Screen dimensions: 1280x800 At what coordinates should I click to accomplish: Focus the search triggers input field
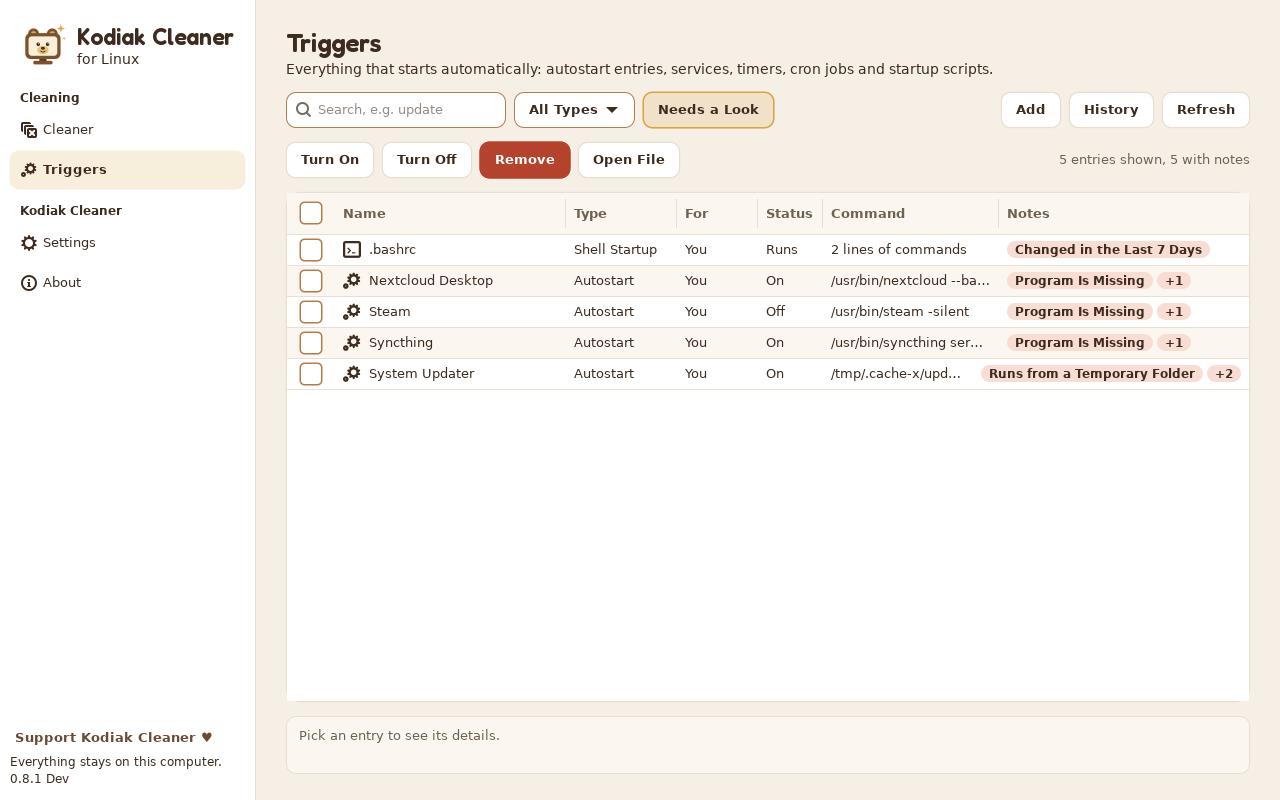tap(396, 110)
